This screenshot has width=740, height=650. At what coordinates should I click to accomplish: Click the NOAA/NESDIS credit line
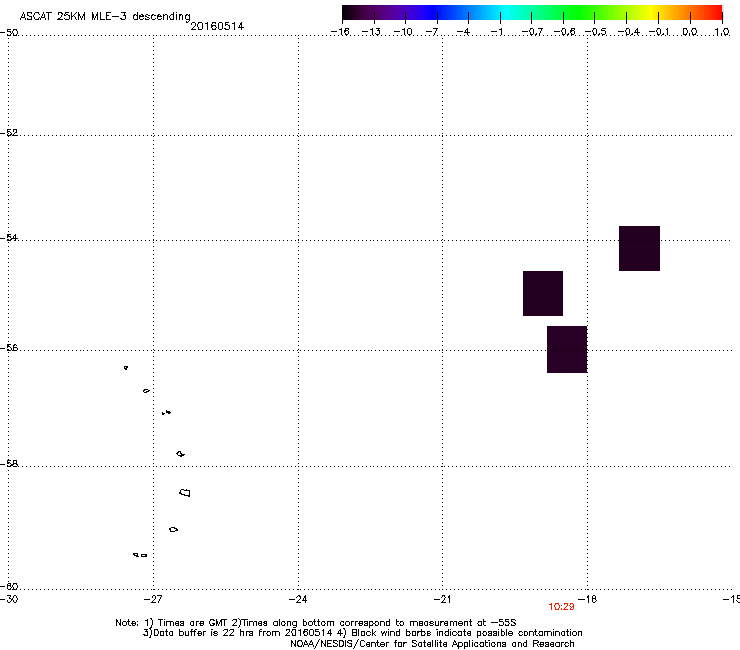[432, 643]
